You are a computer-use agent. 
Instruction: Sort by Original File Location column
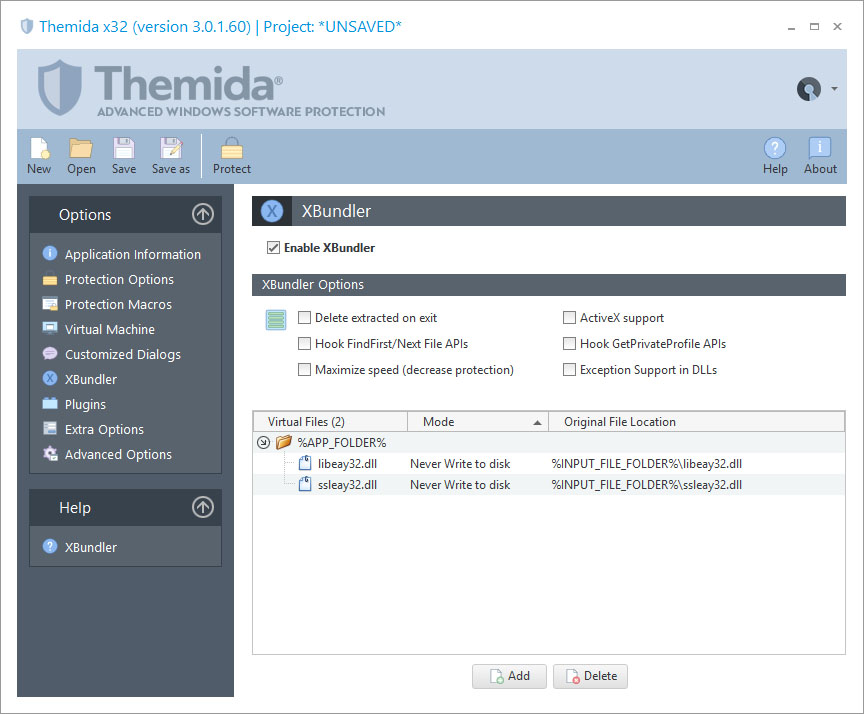(696, 422)
